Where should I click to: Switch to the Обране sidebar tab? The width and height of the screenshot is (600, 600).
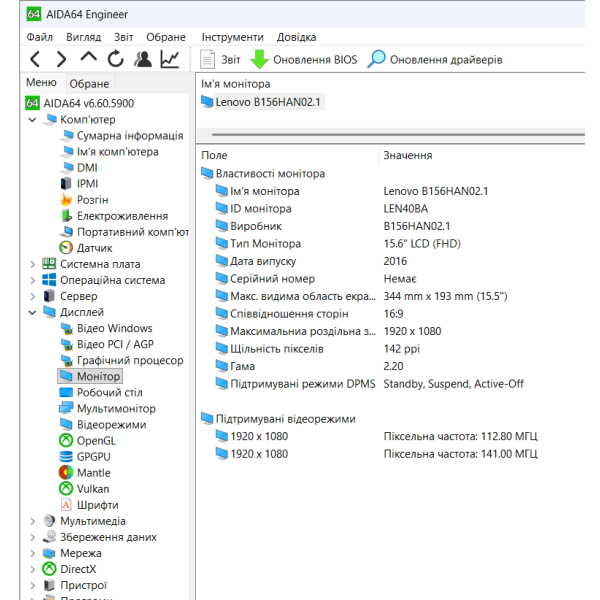89,83
